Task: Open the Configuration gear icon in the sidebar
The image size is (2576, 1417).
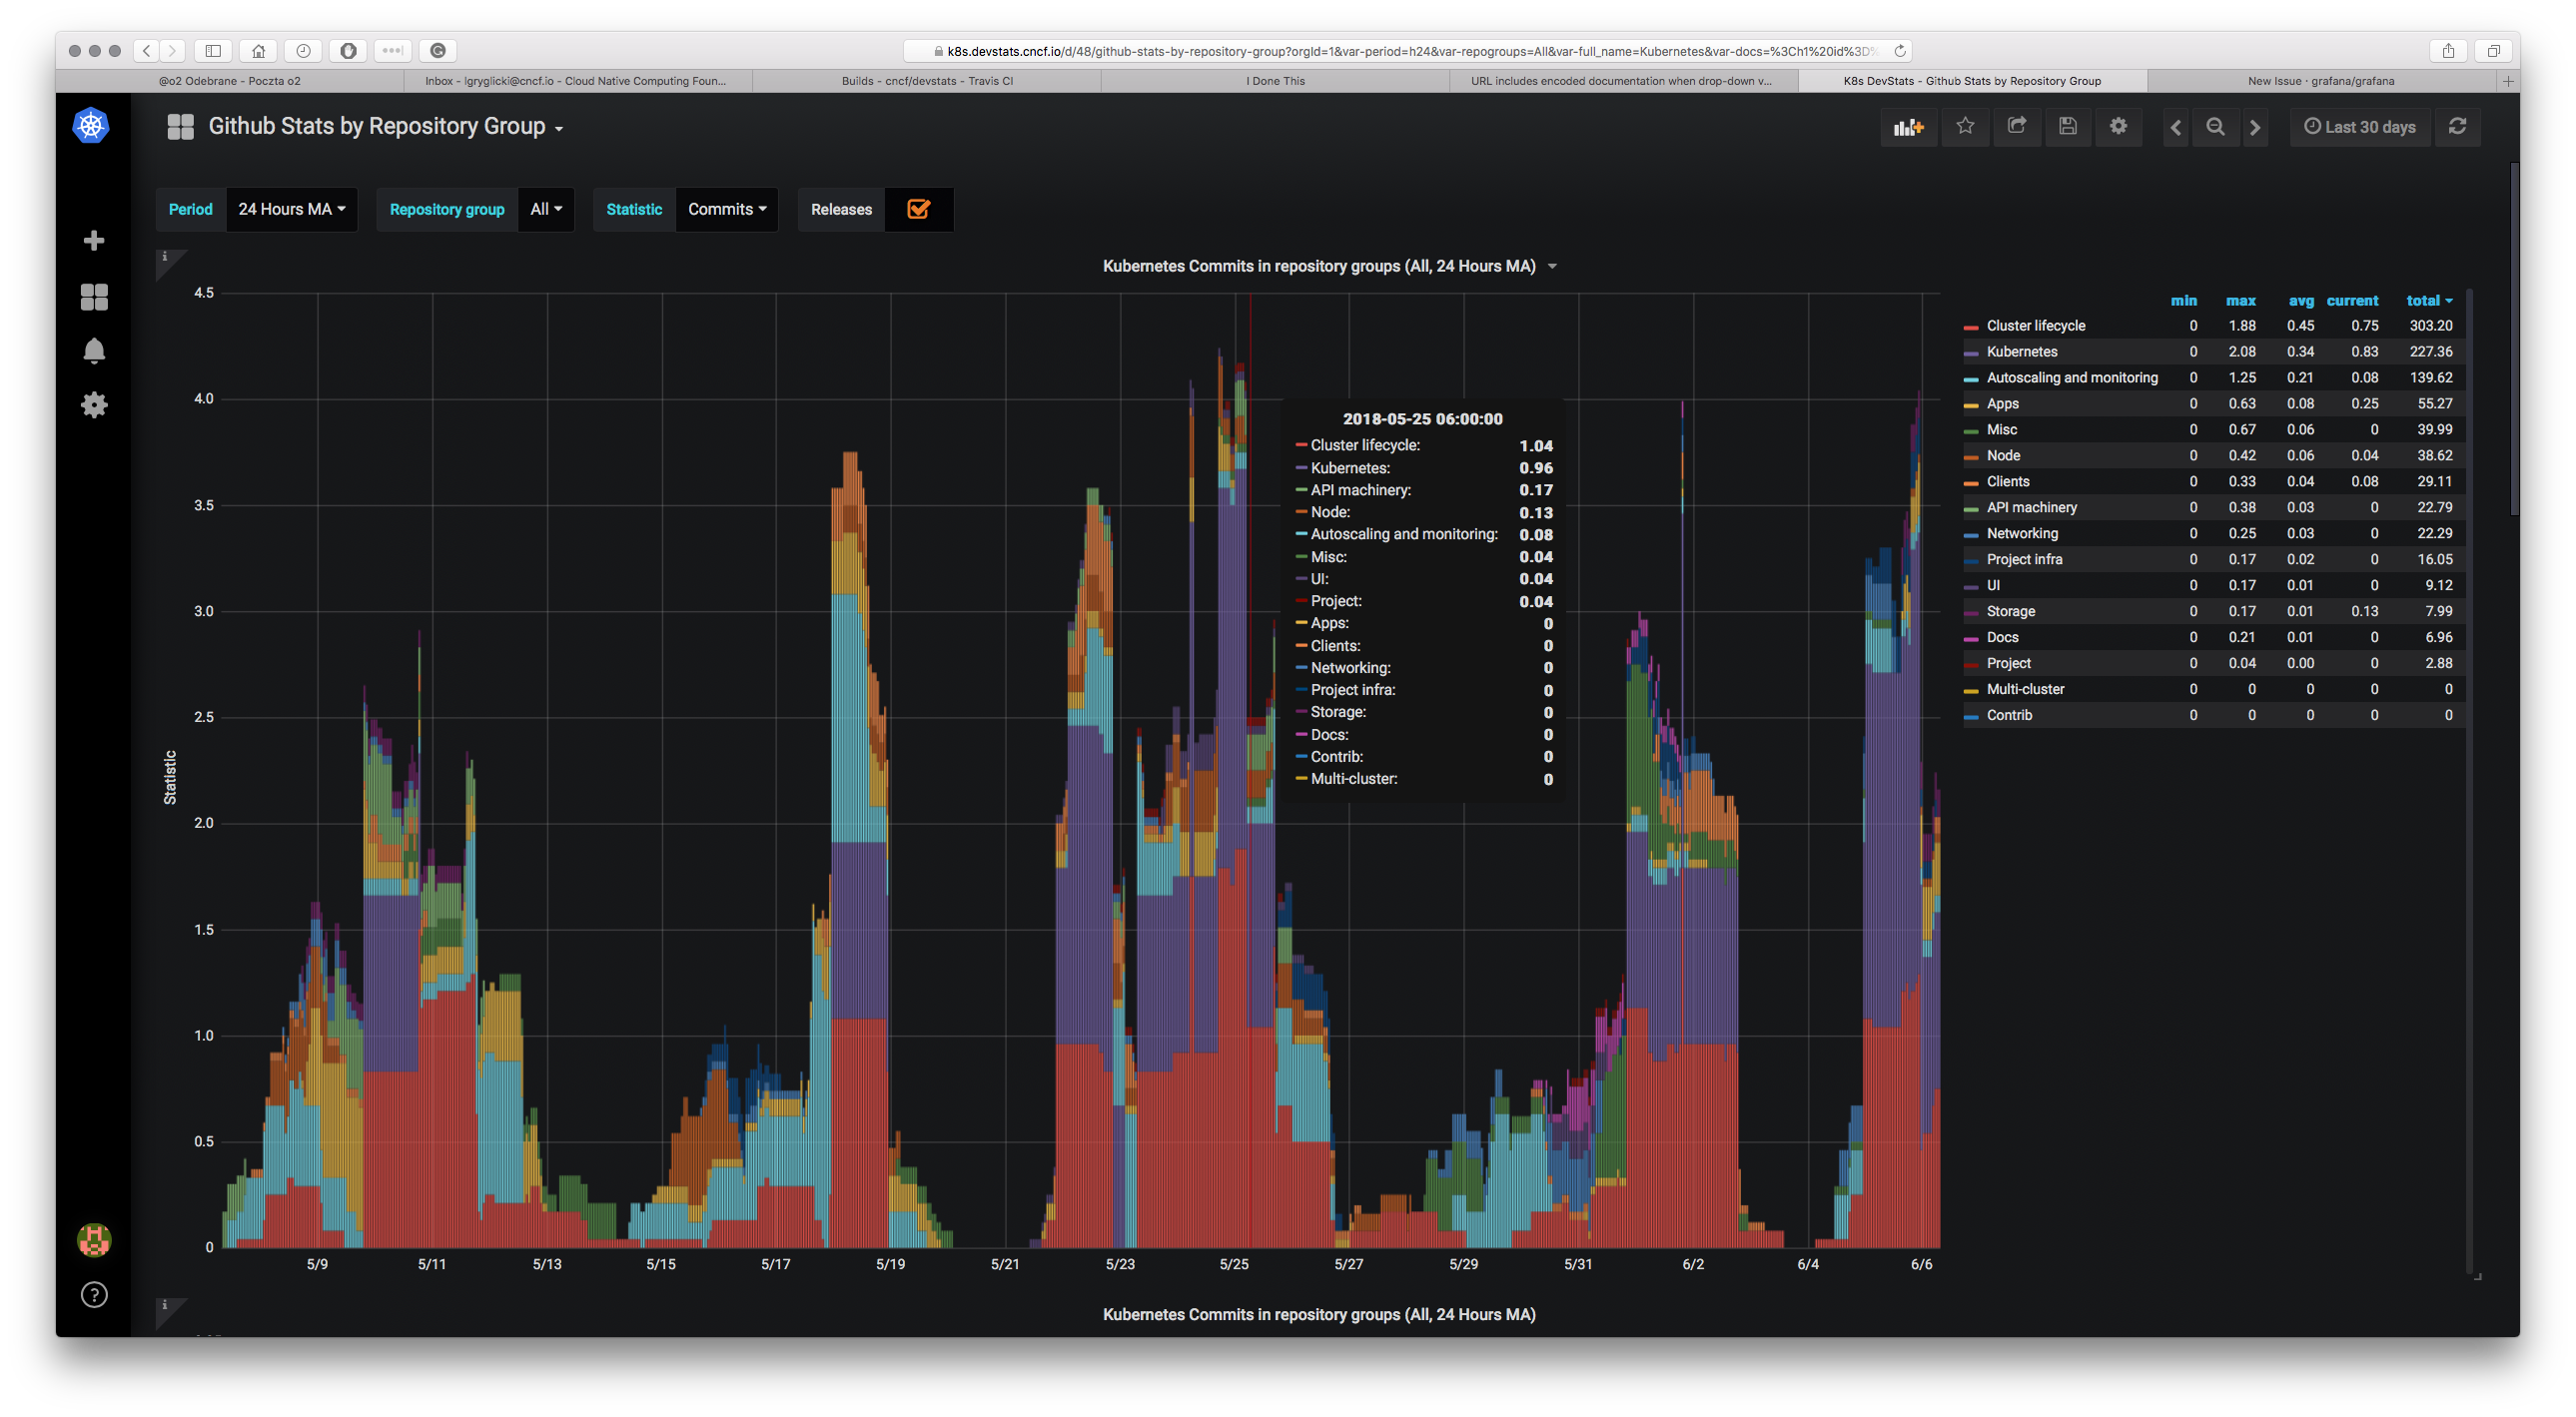Action: tap(94, 405)
